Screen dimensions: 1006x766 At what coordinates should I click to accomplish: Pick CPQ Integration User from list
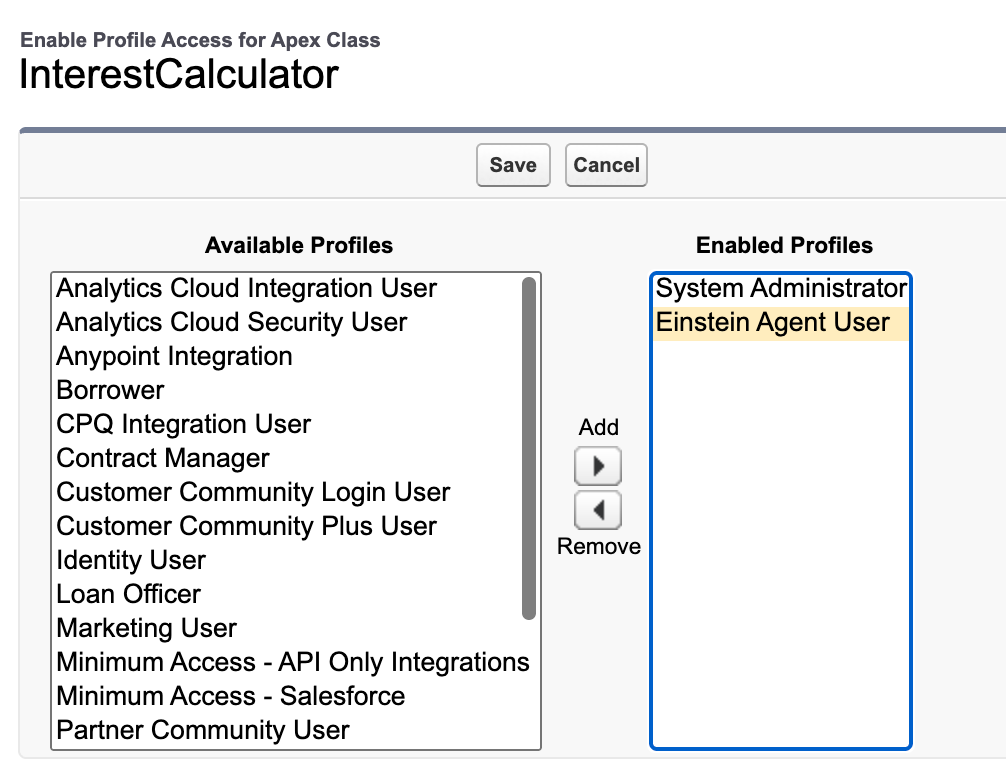click(x=184, y=425)
